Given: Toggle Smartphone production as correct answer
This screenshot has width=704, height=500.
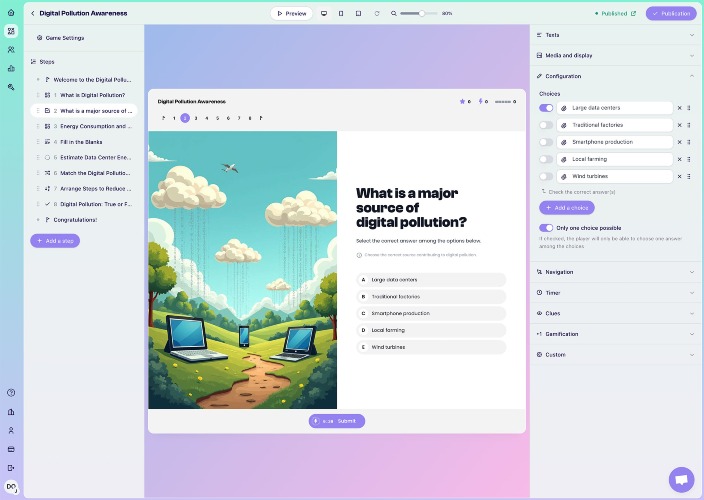Looking at the screenshot, I should 546,142.
